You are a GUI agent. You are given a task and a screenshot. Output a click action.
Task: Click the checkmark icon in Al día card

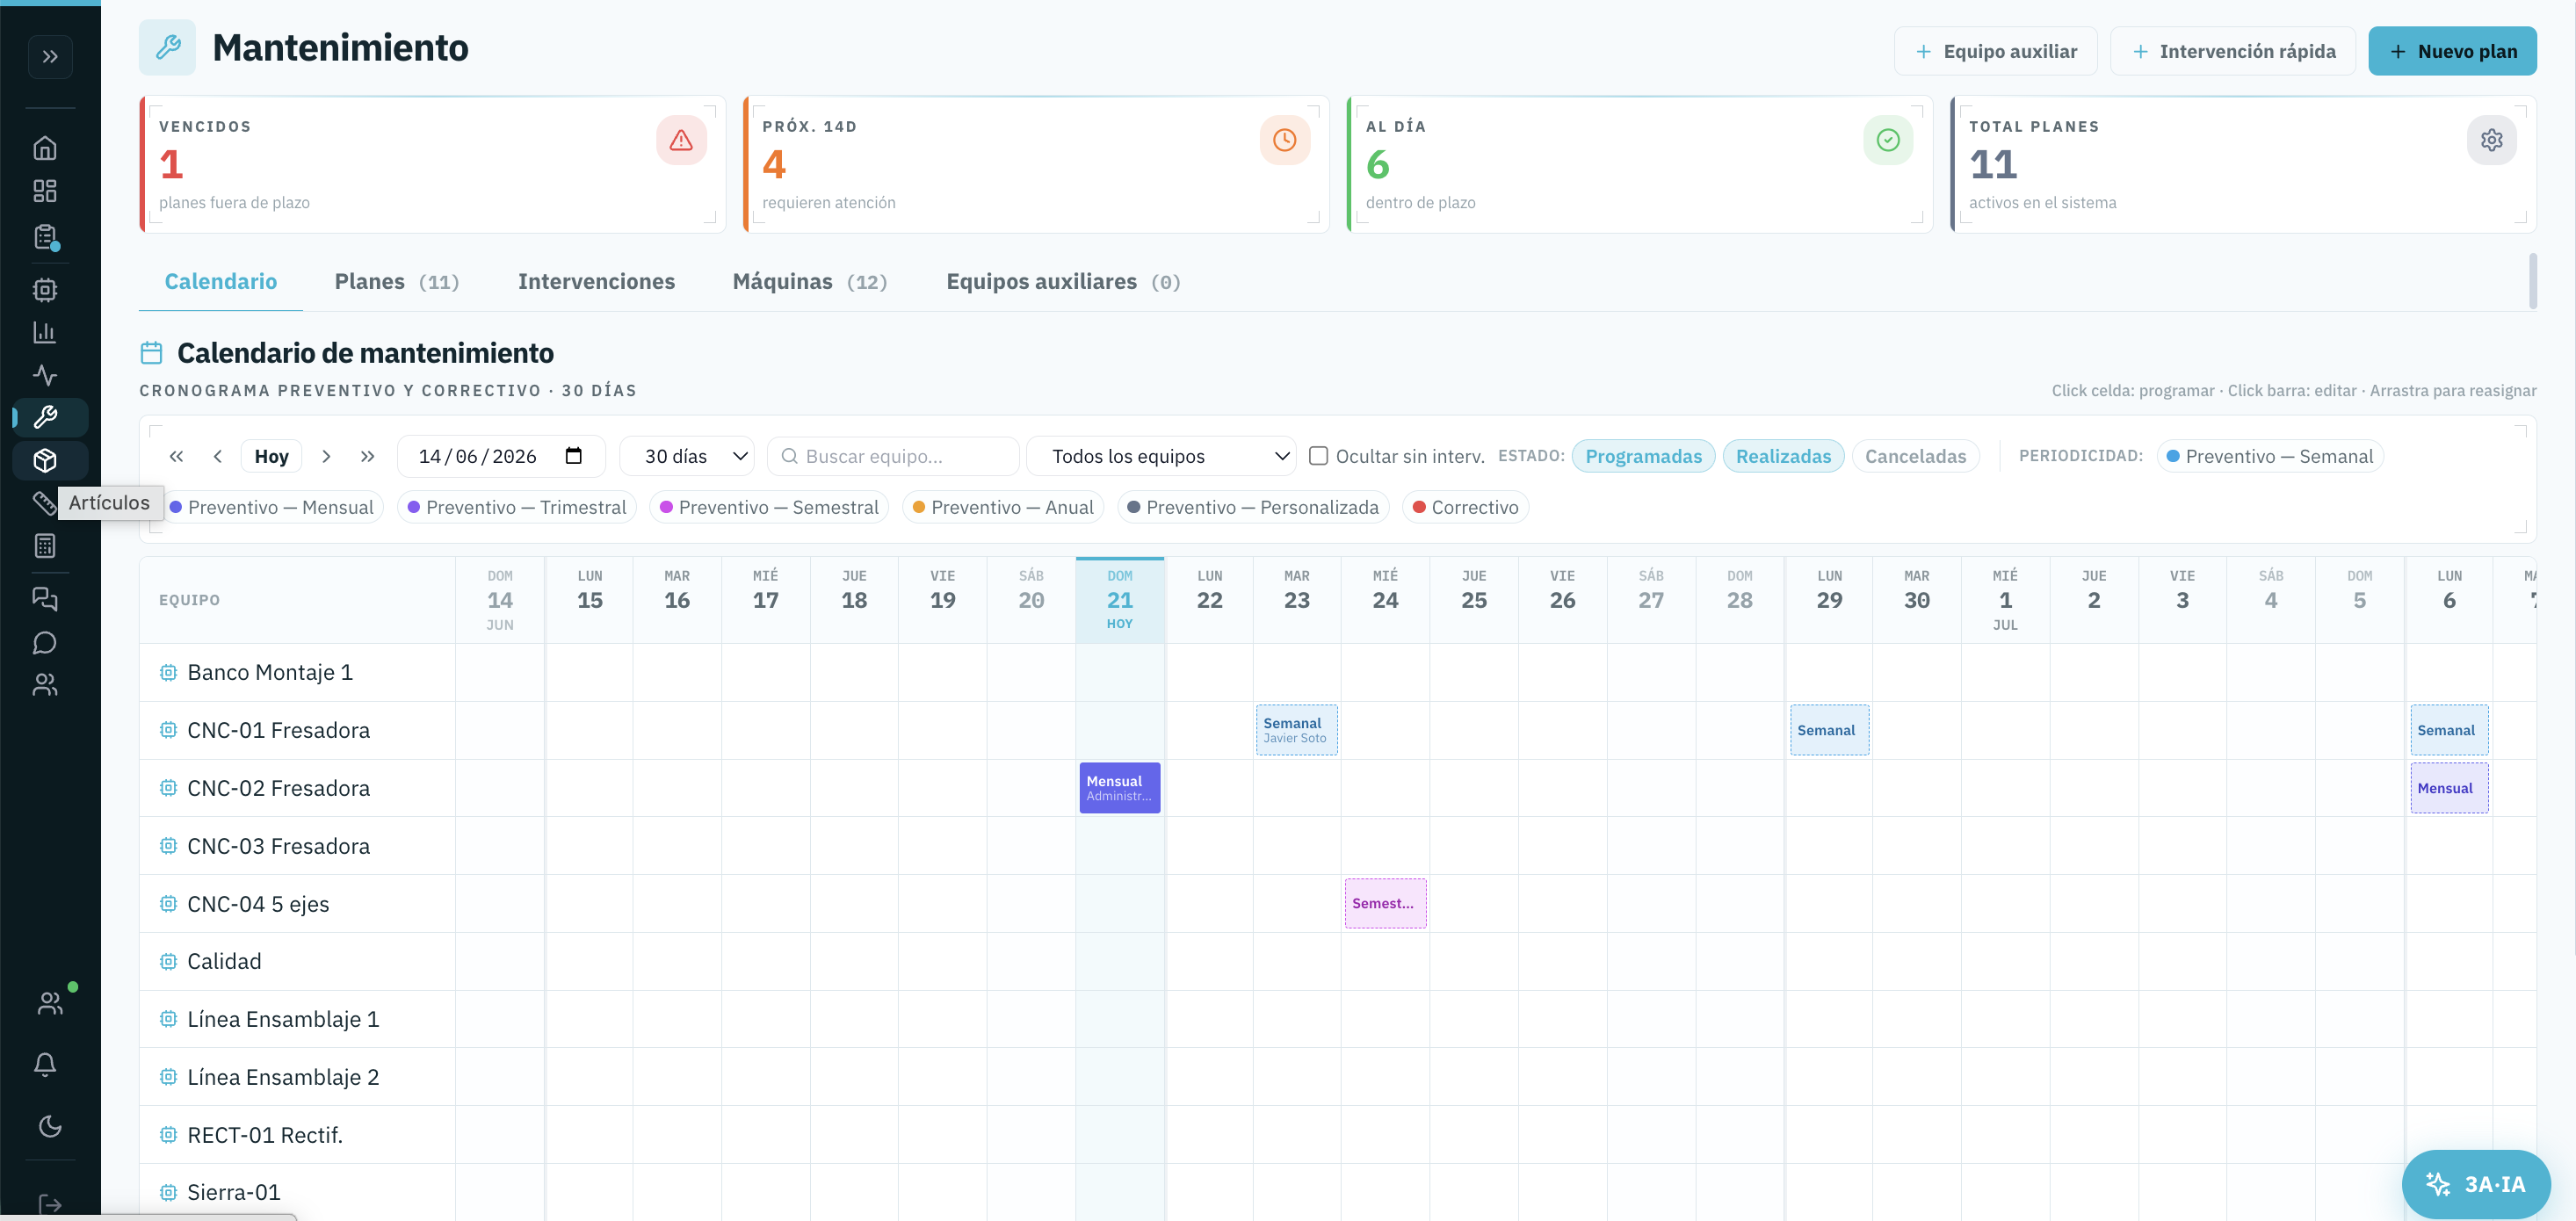point(1888,140)
